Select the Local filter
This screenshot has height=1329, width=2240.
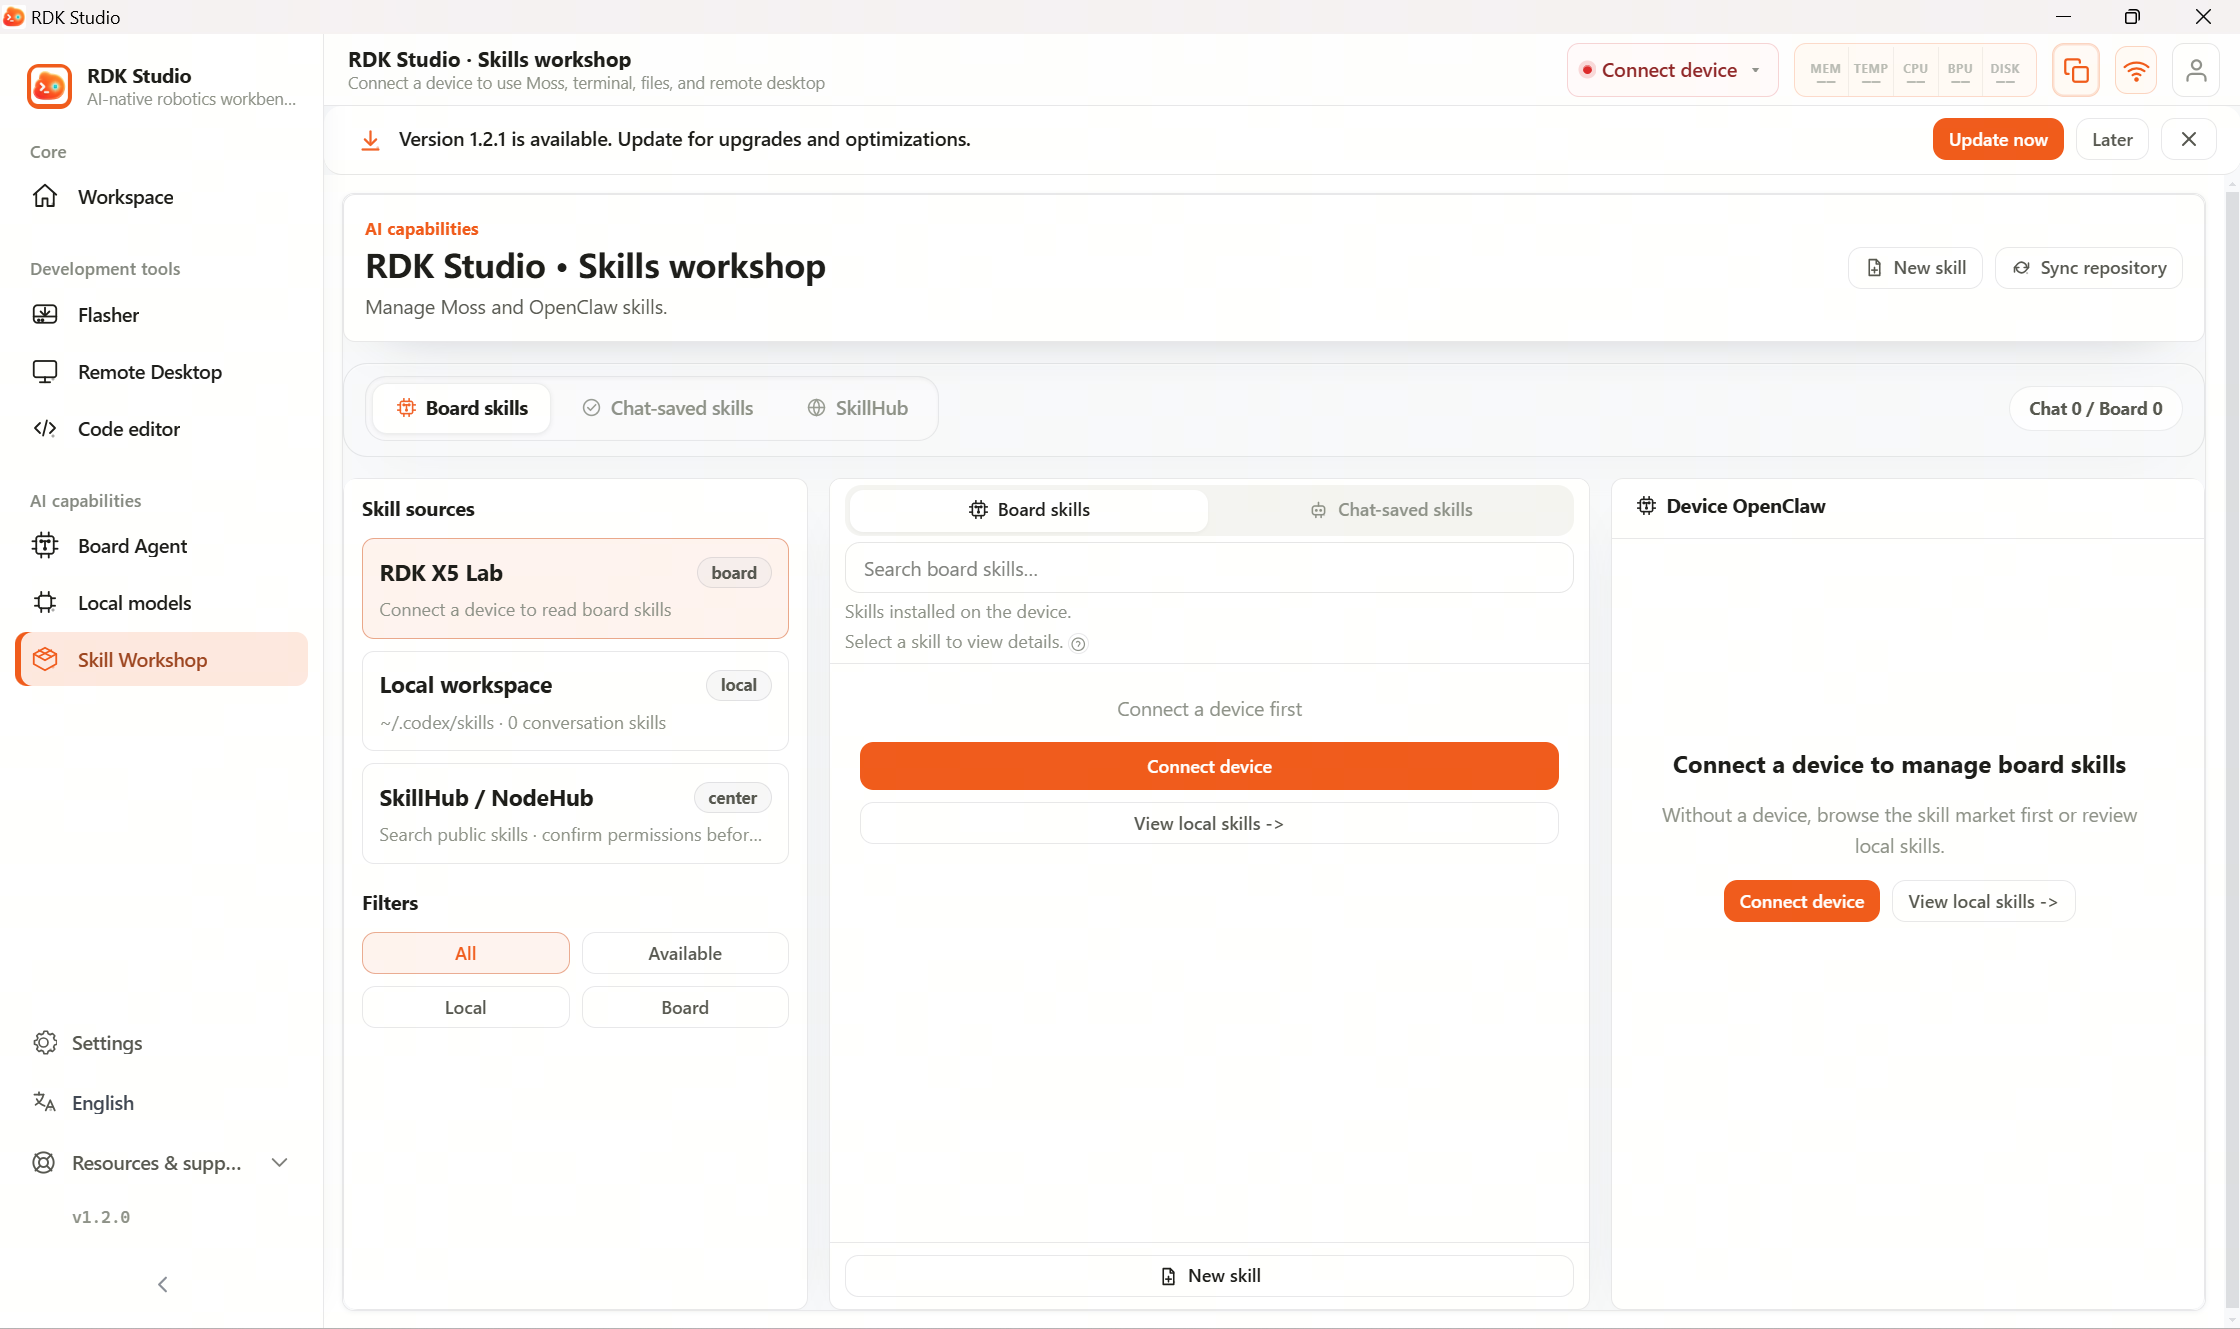click(466, 1007)
